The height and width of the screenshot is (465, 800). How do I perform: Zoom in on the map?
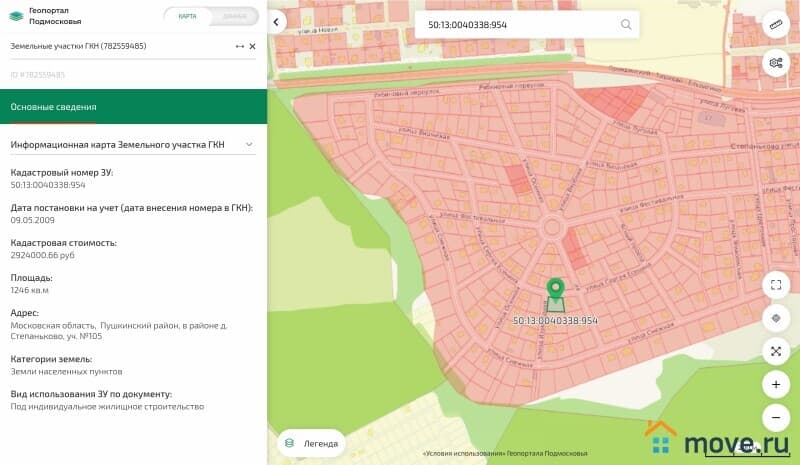pyautogui.click(x=776, y=384)
